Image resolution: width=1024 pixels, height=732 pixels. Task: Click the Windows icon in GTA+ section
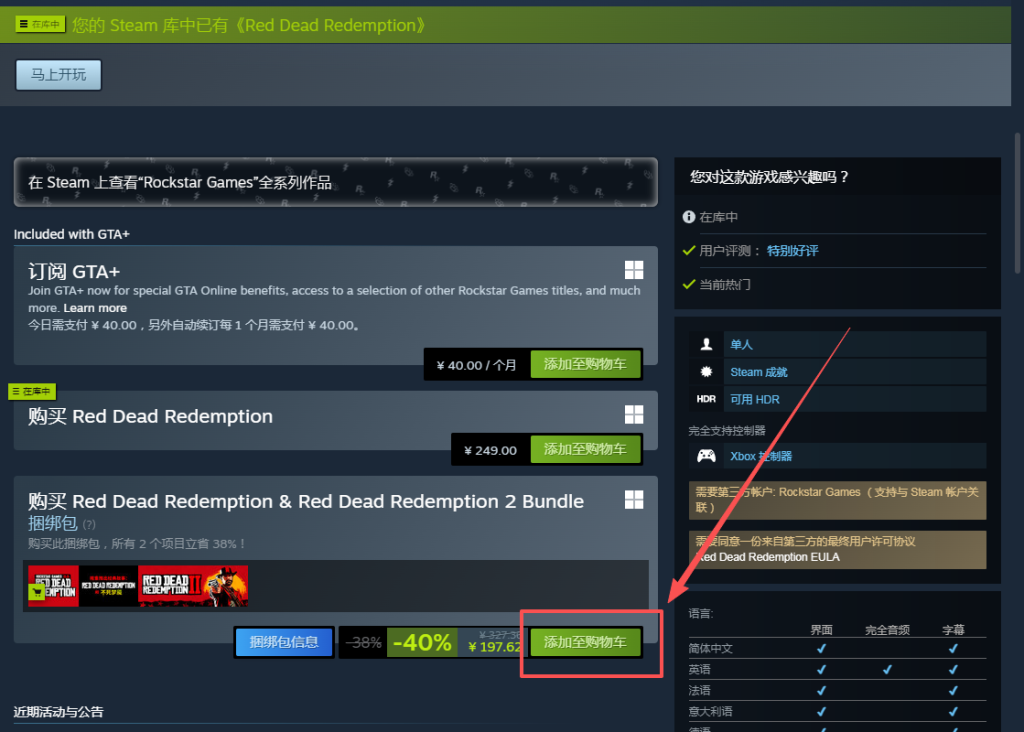click(x=634, y=270)
